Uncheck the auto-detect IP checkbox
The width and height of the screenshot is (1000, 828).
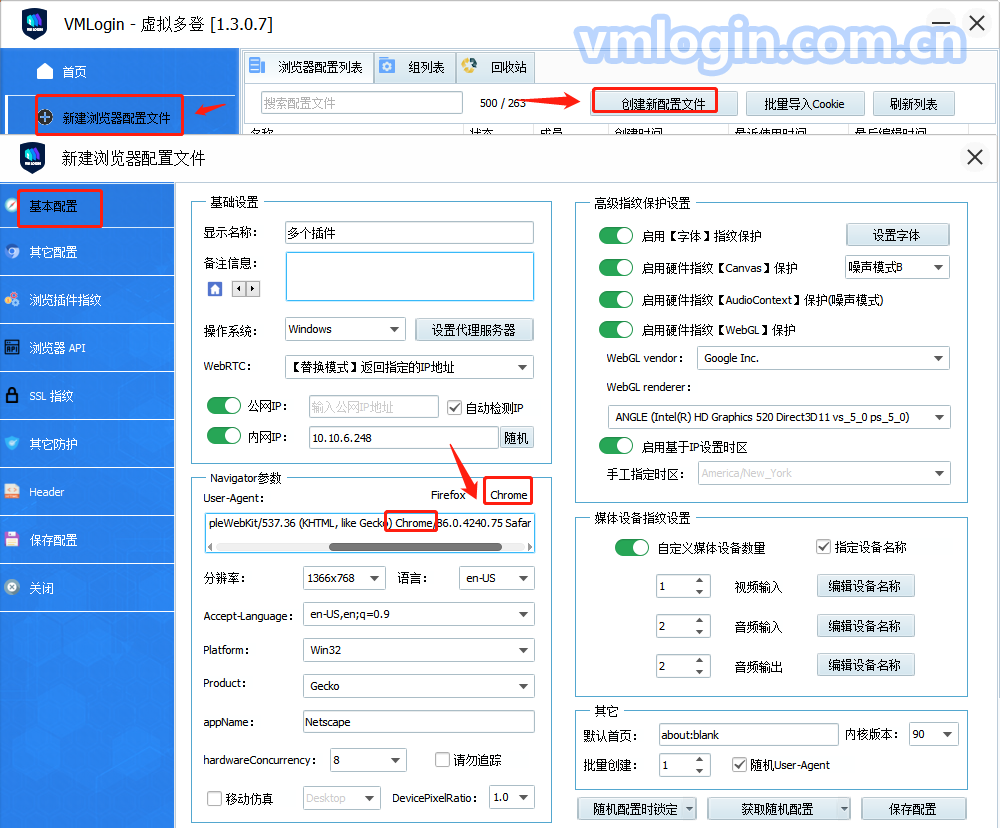coord(455,408)
